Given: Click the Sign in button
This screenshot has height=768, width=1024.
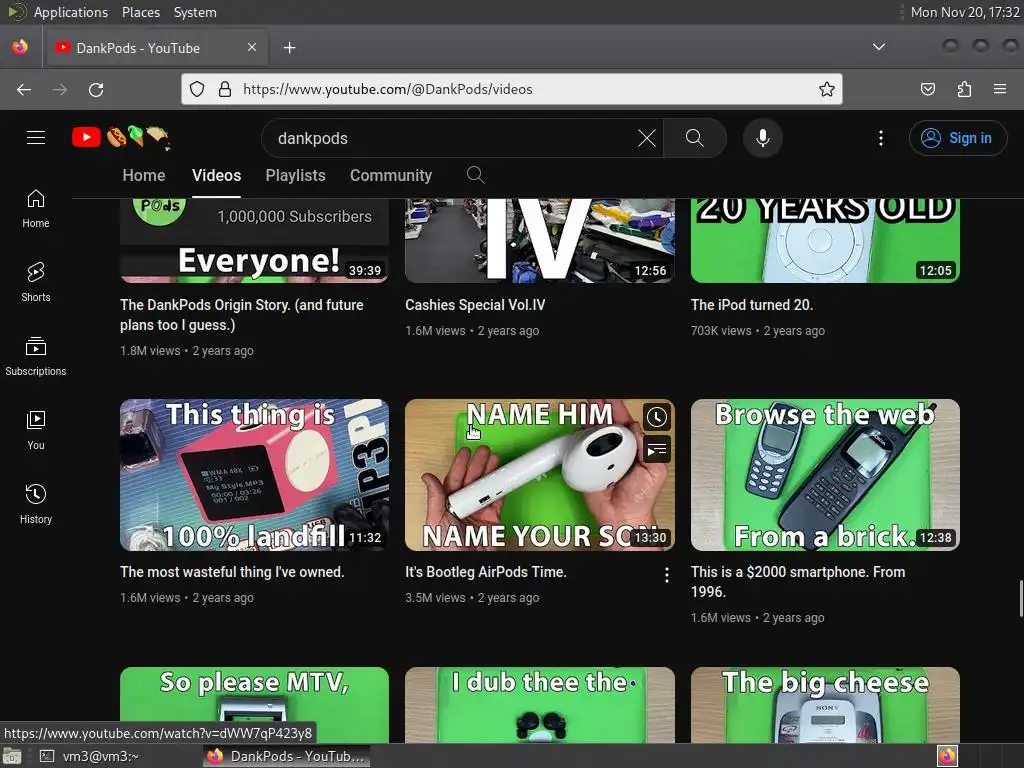Looking at the screenshot, I should point(957,138).
